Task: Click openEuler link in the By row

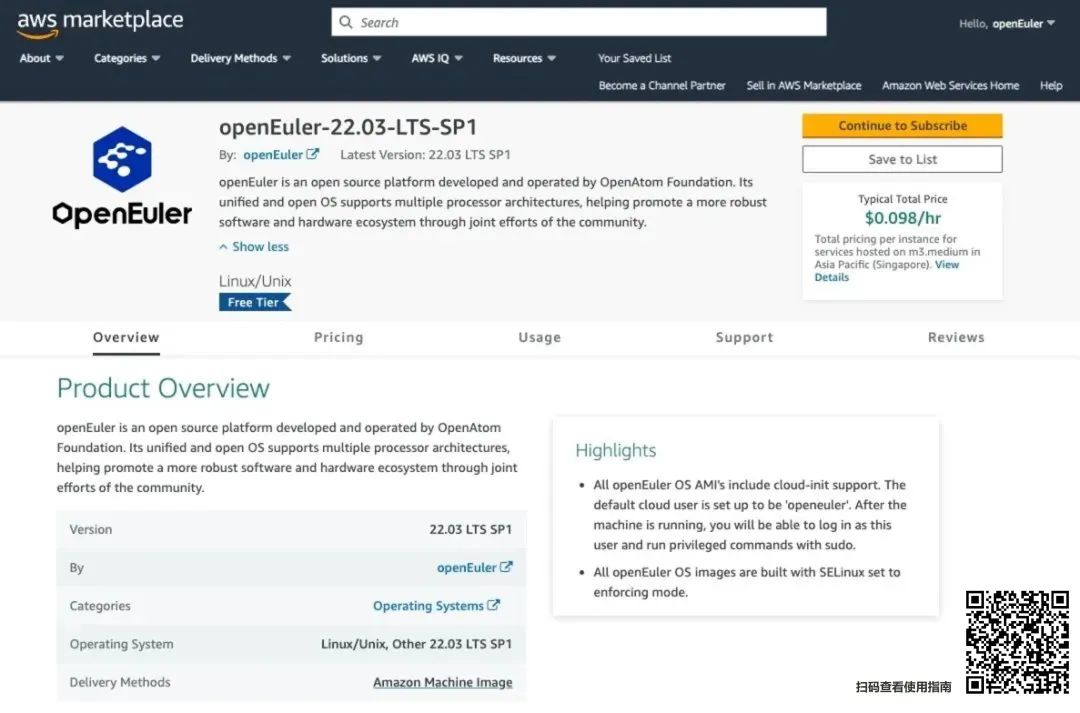Action: point(466,568)
